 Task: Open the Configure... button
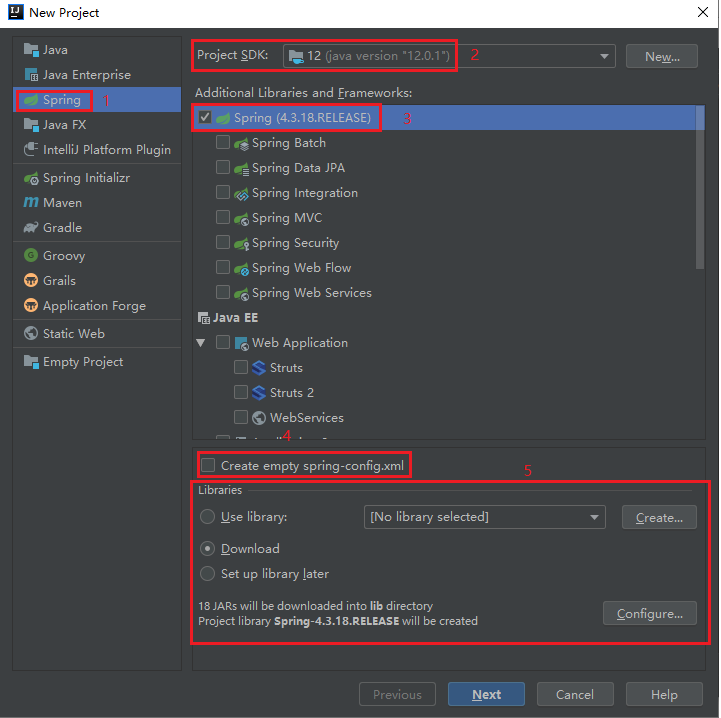pyautogui.click(x=650, y=613)
